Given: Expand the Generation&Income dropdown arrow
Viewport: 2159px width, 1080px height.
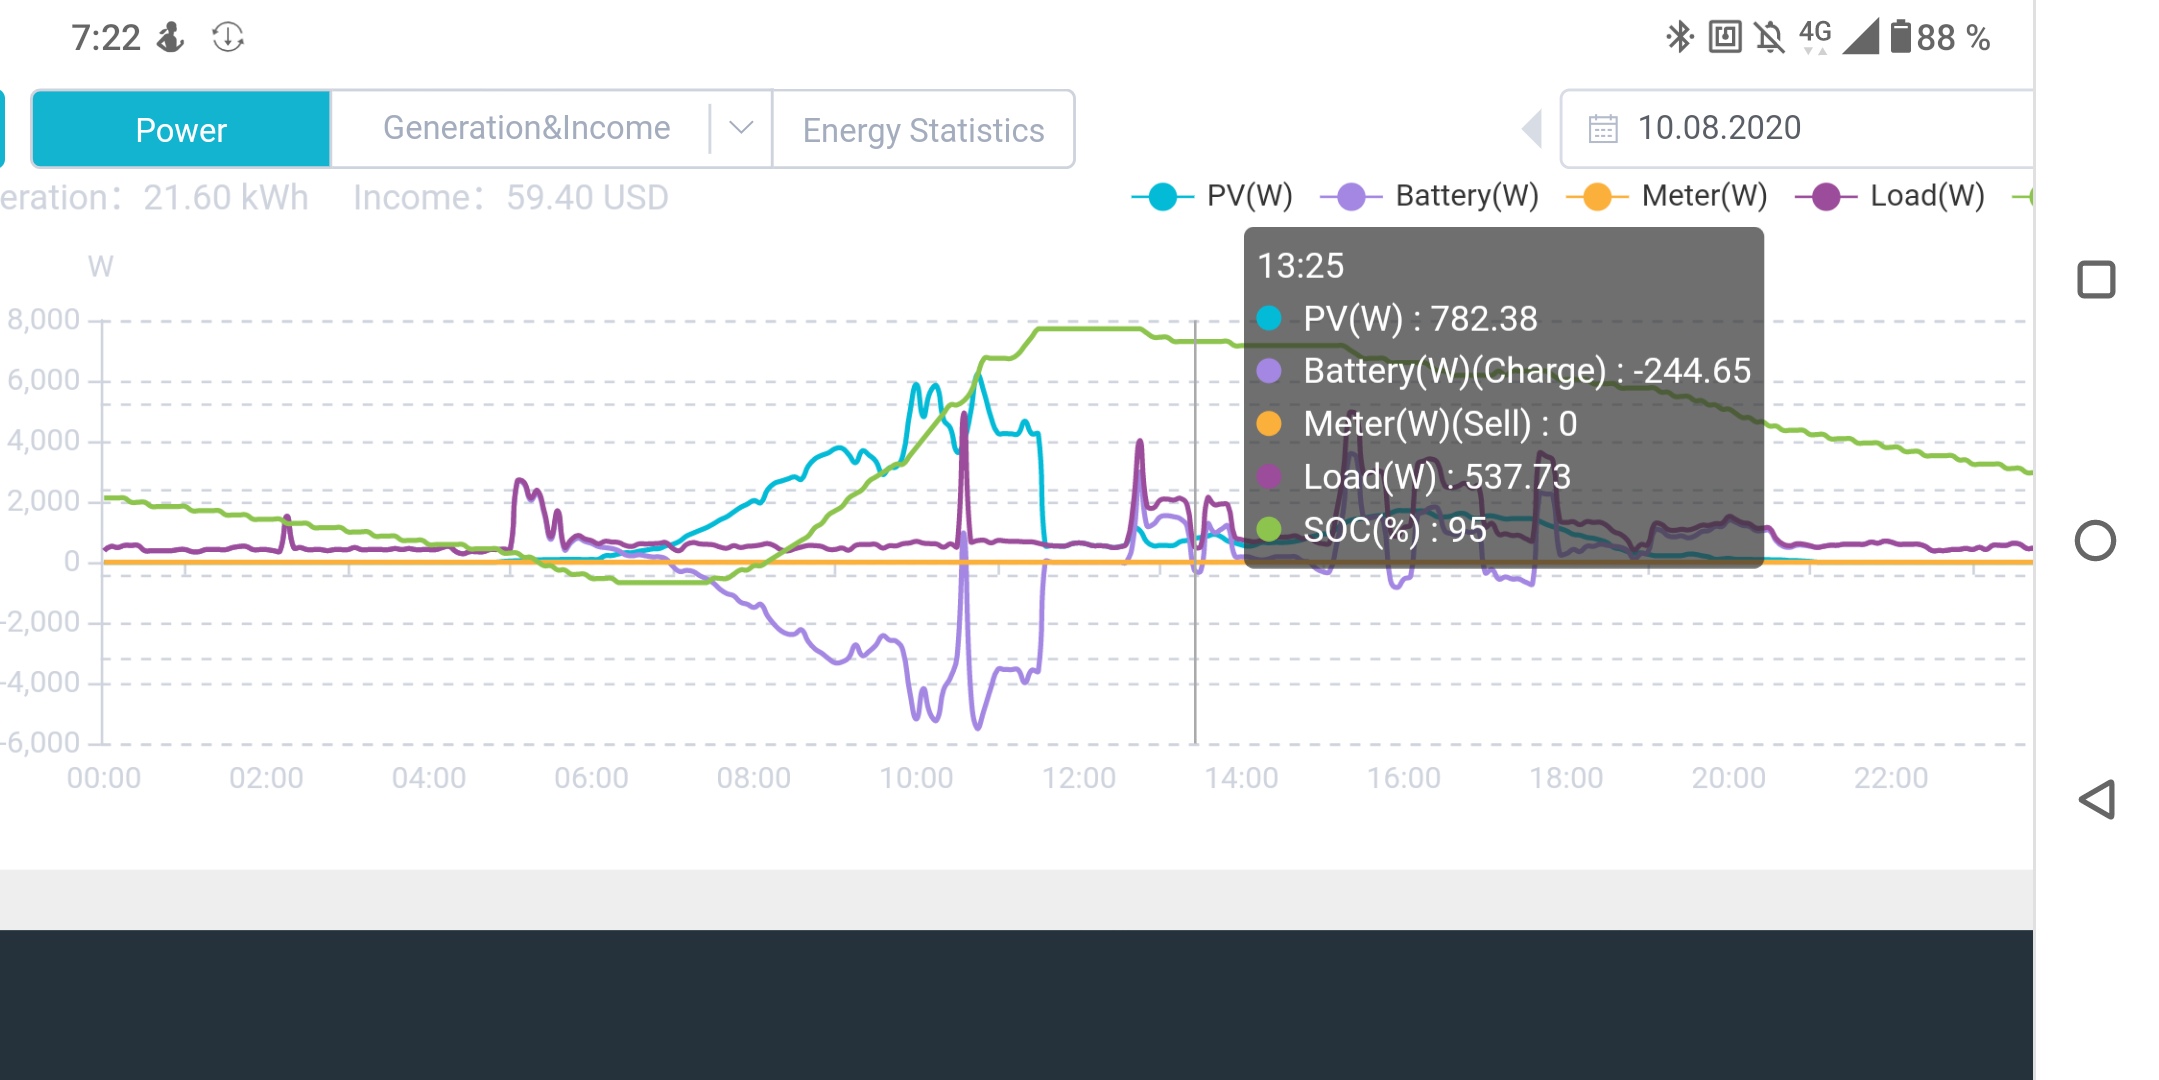Looking at the screenshot, I should 741,128.
